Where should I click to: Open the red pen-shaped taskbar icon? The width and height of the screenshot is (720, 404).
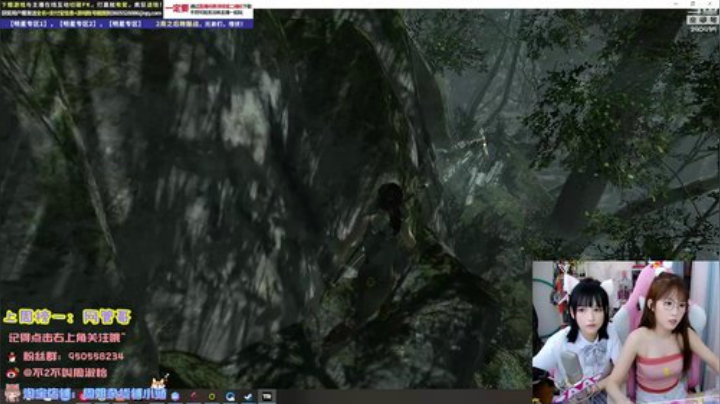tap(193, 396)
